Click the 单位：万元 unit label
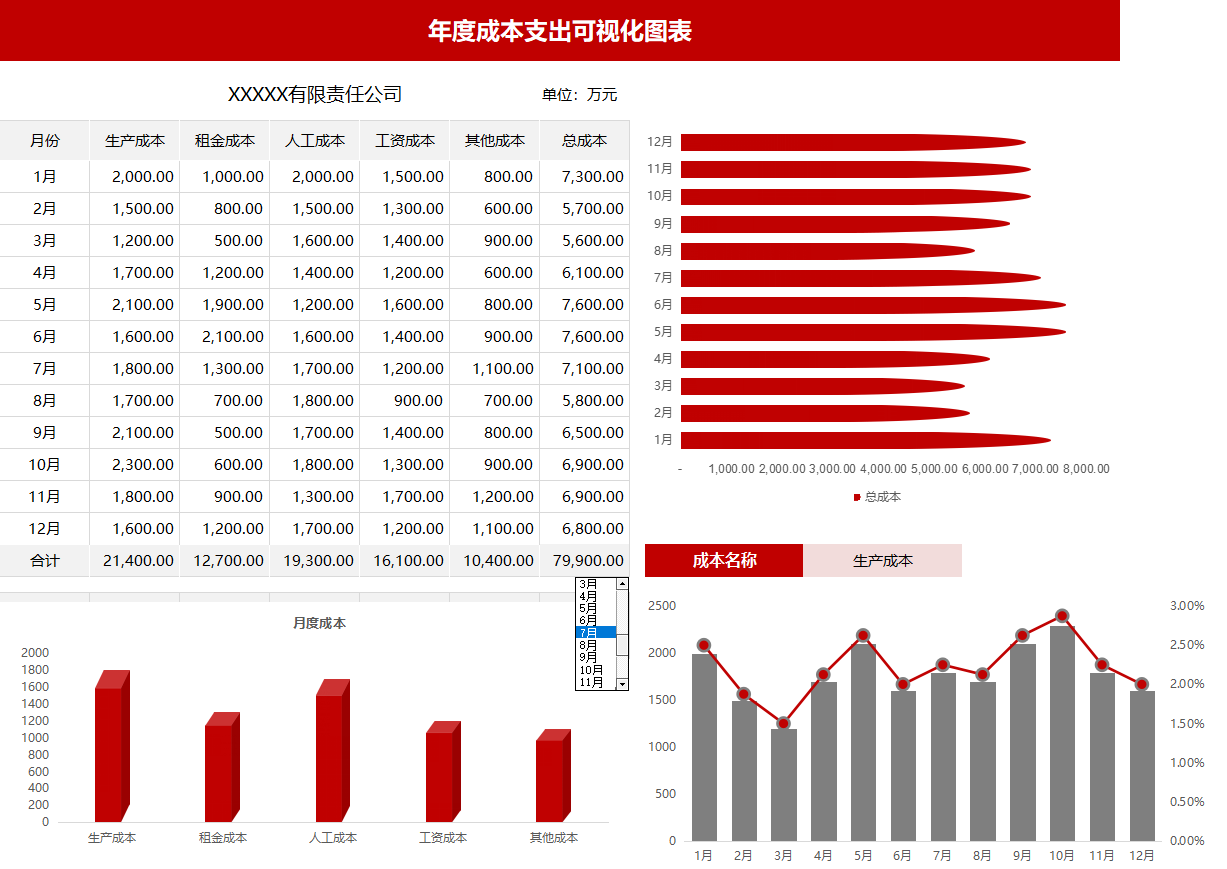Image resolution: width=1227 pixels, height=869 pixels. [580, 95]
